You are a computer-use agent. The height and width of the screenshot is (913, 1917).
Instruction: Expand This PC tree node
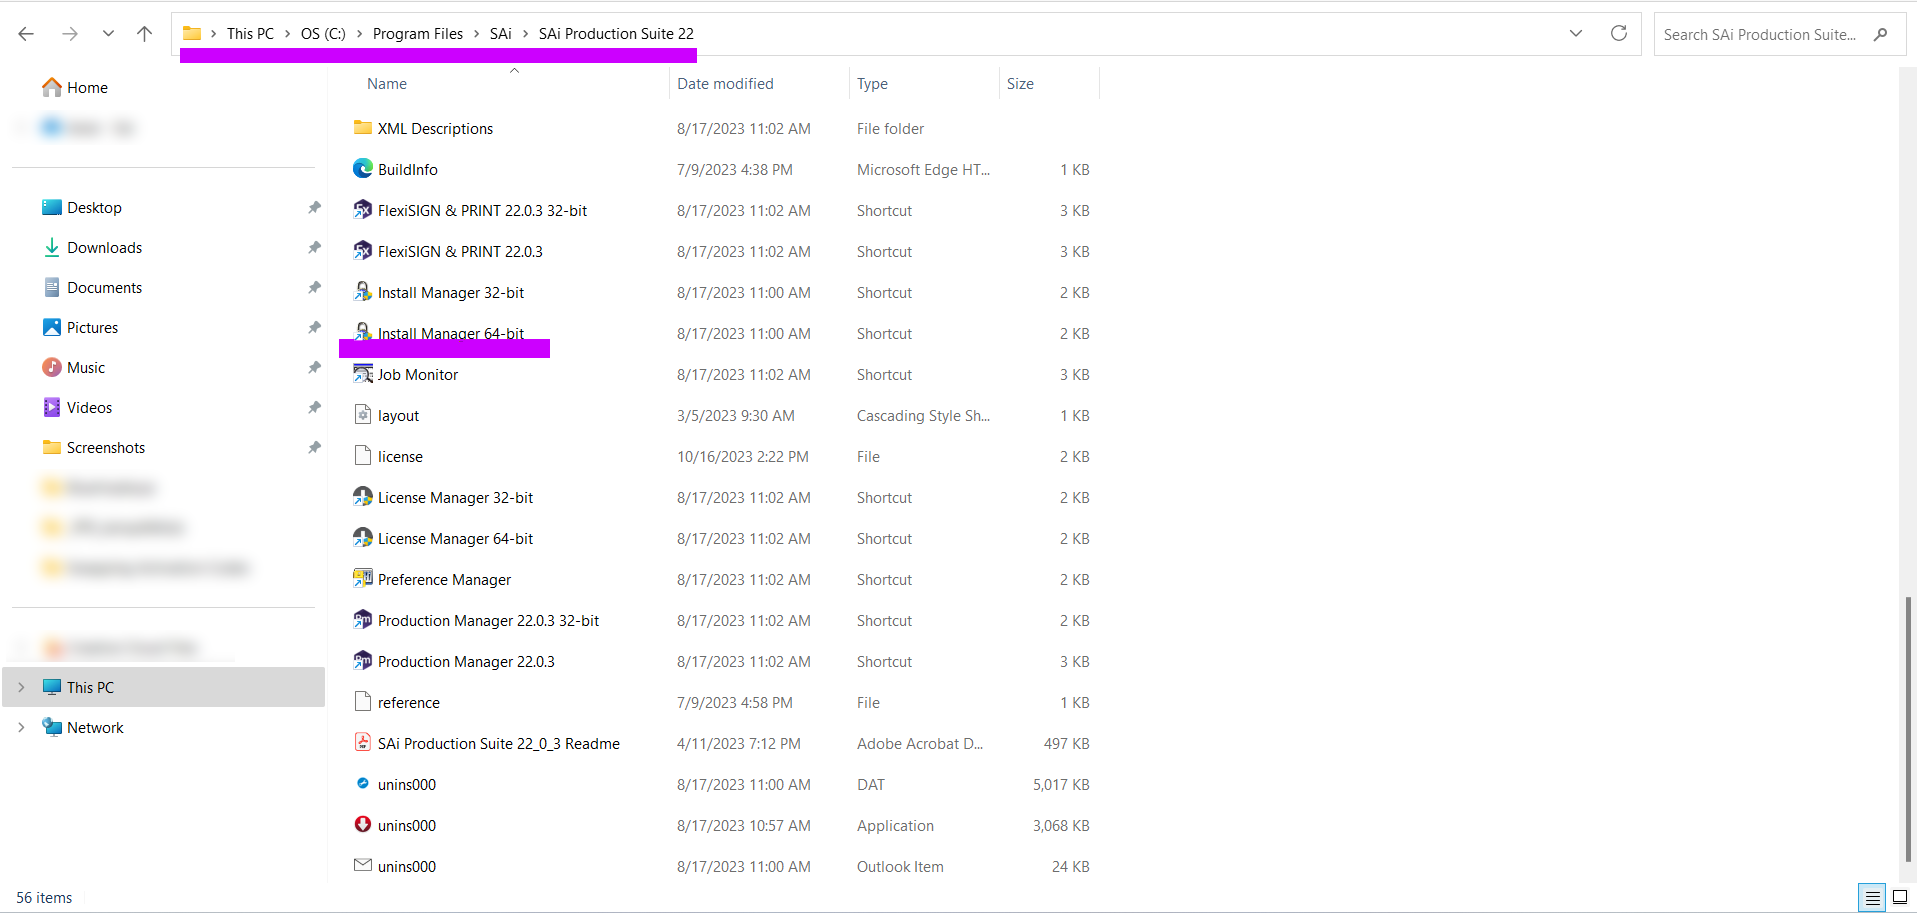pyautogui.click(x=21, y=688)
